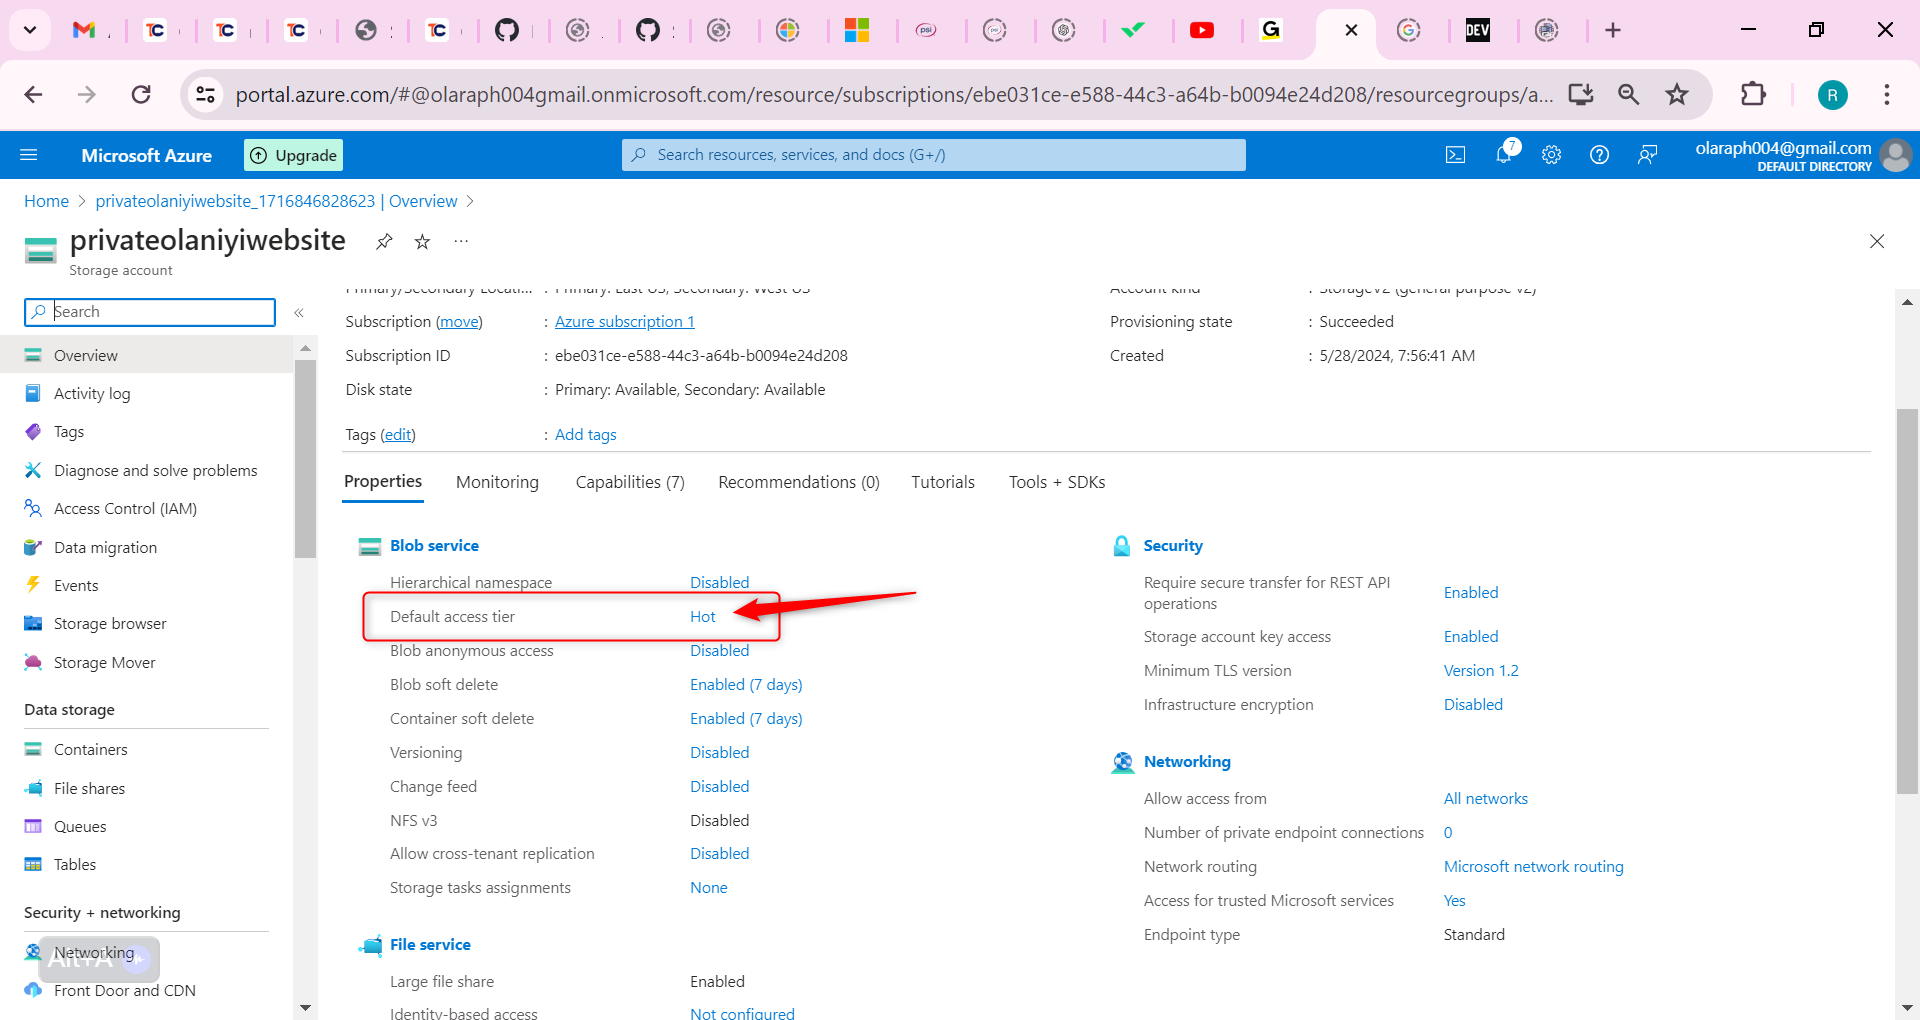This screenshot has width=1920, height=1020.
Task: Click the main content vertical scrollbar thumb
Action: point(1907,600)
